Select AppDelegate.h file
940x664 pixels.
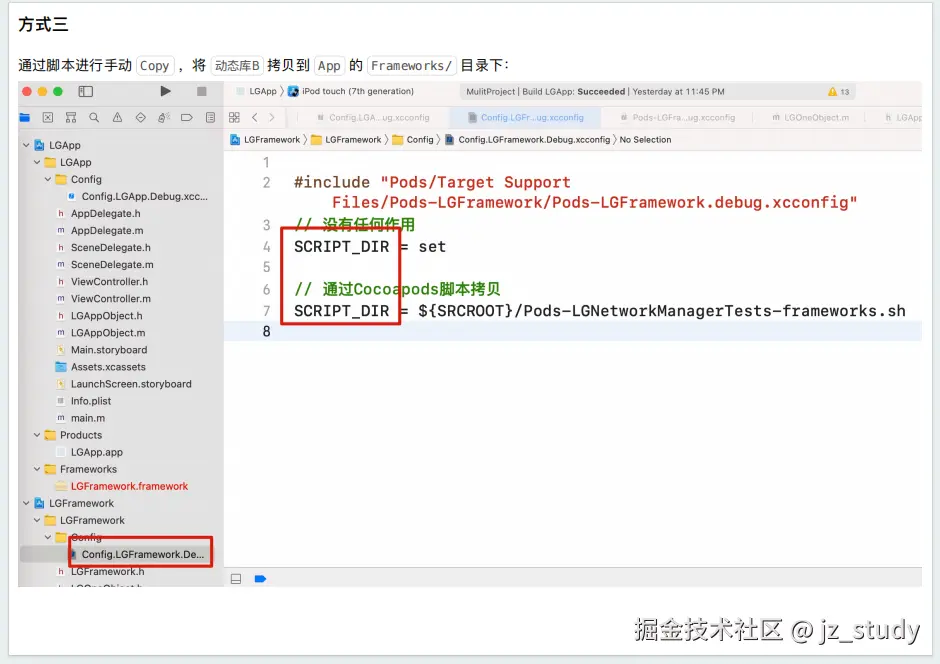[x=99, y=213]
